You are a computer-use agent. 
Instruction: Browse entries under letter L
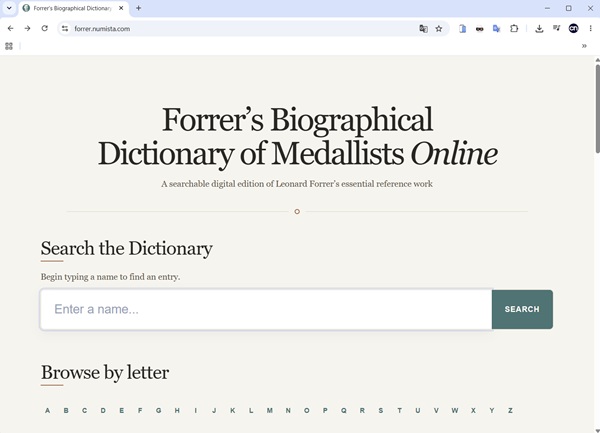(x=251, y=410)
